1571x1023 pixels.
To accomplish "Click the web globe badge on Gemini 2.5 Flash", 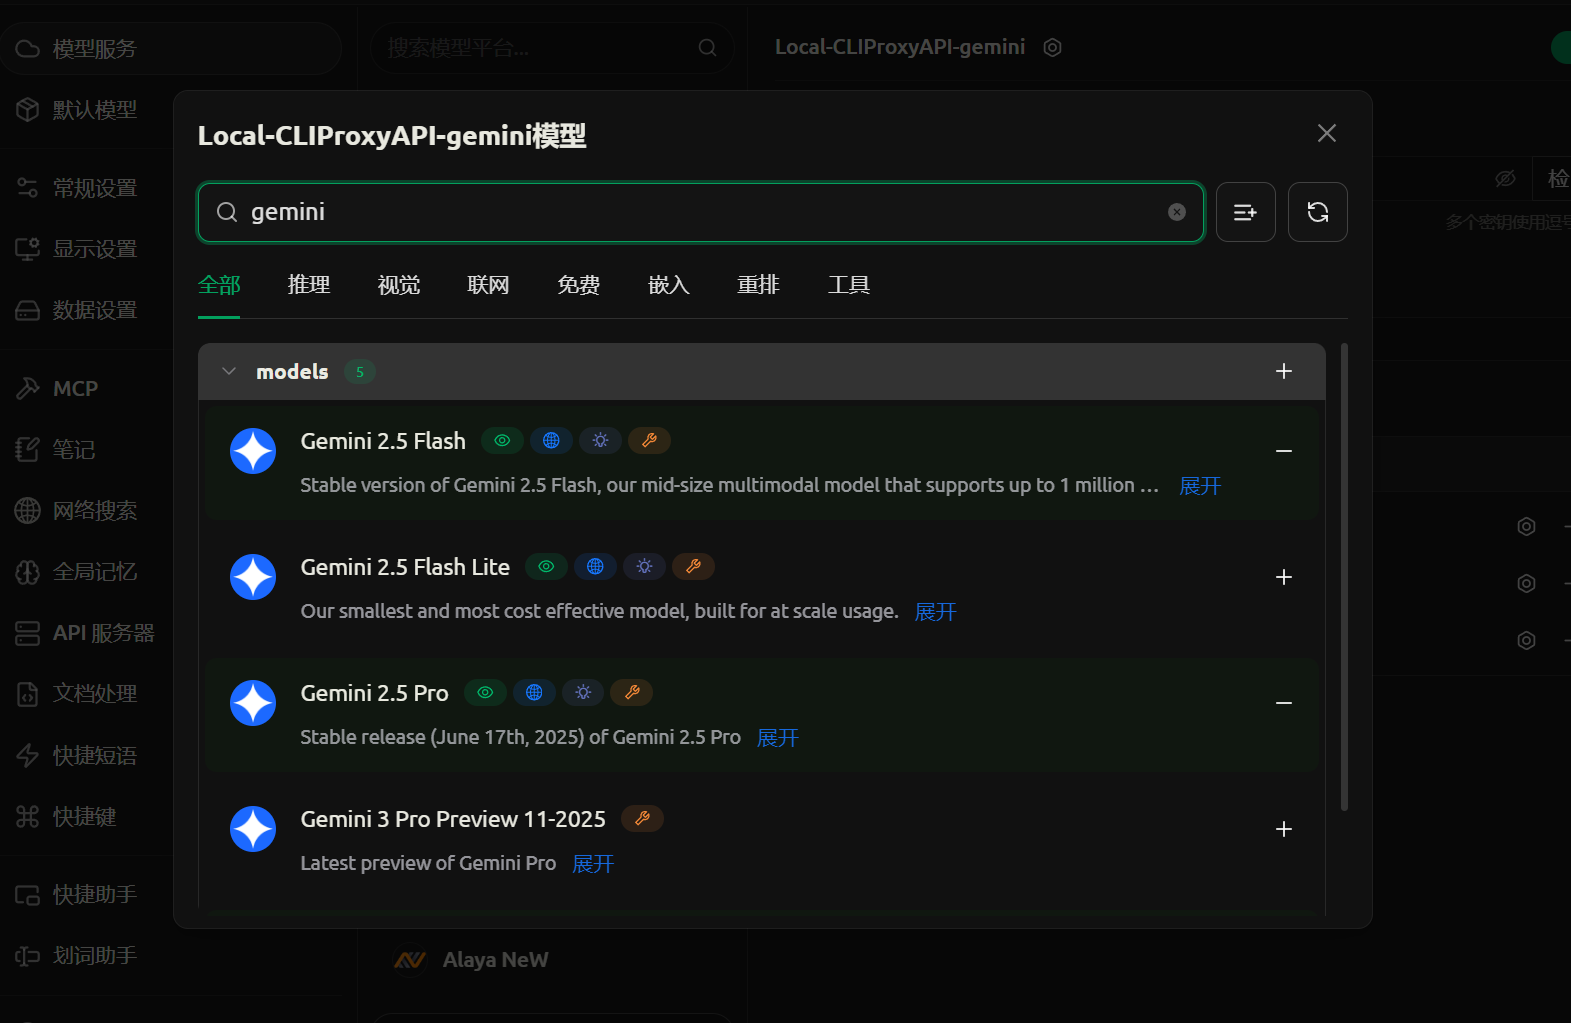I will pyautogui.click(x=551, y=440).
